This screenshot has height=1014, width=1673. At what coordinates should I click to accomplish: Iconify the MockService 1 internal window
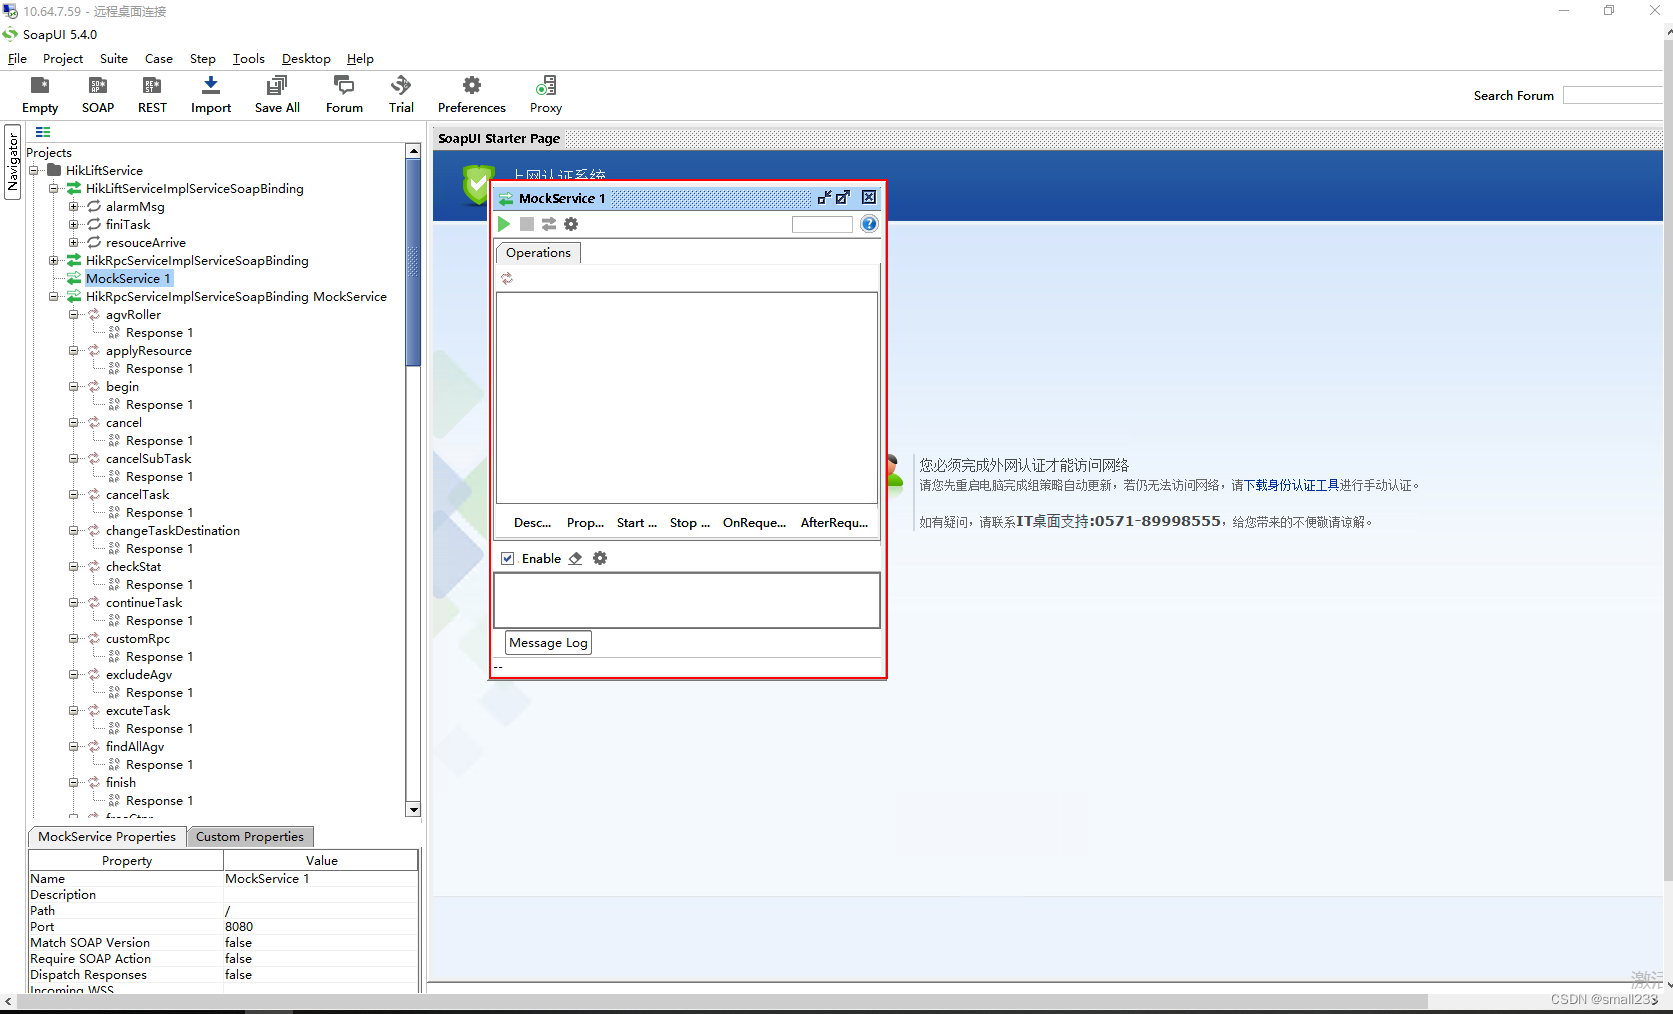coord(824,197)
